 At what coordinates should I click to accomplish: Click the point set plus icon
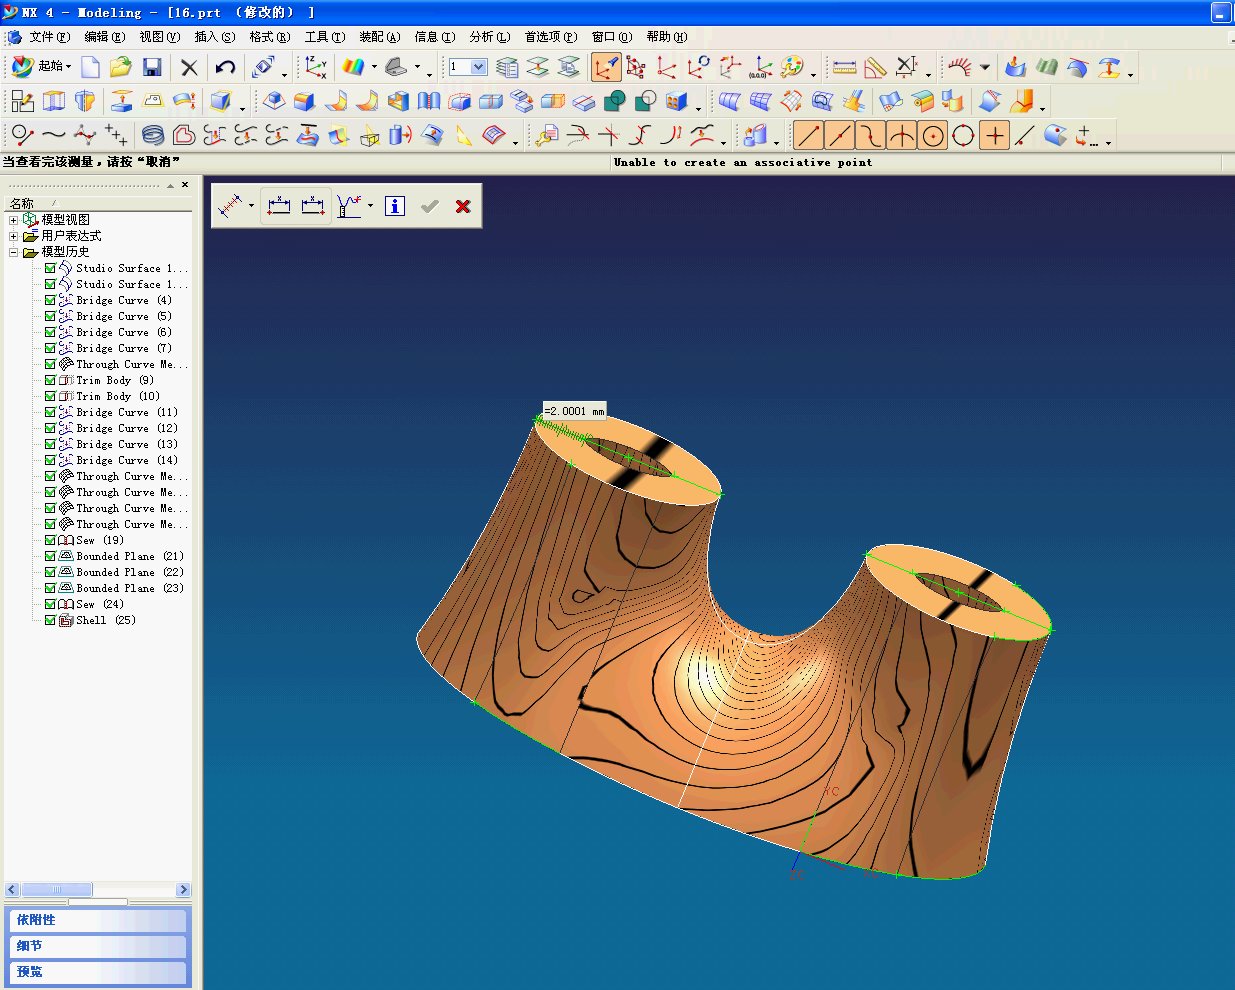116,134
